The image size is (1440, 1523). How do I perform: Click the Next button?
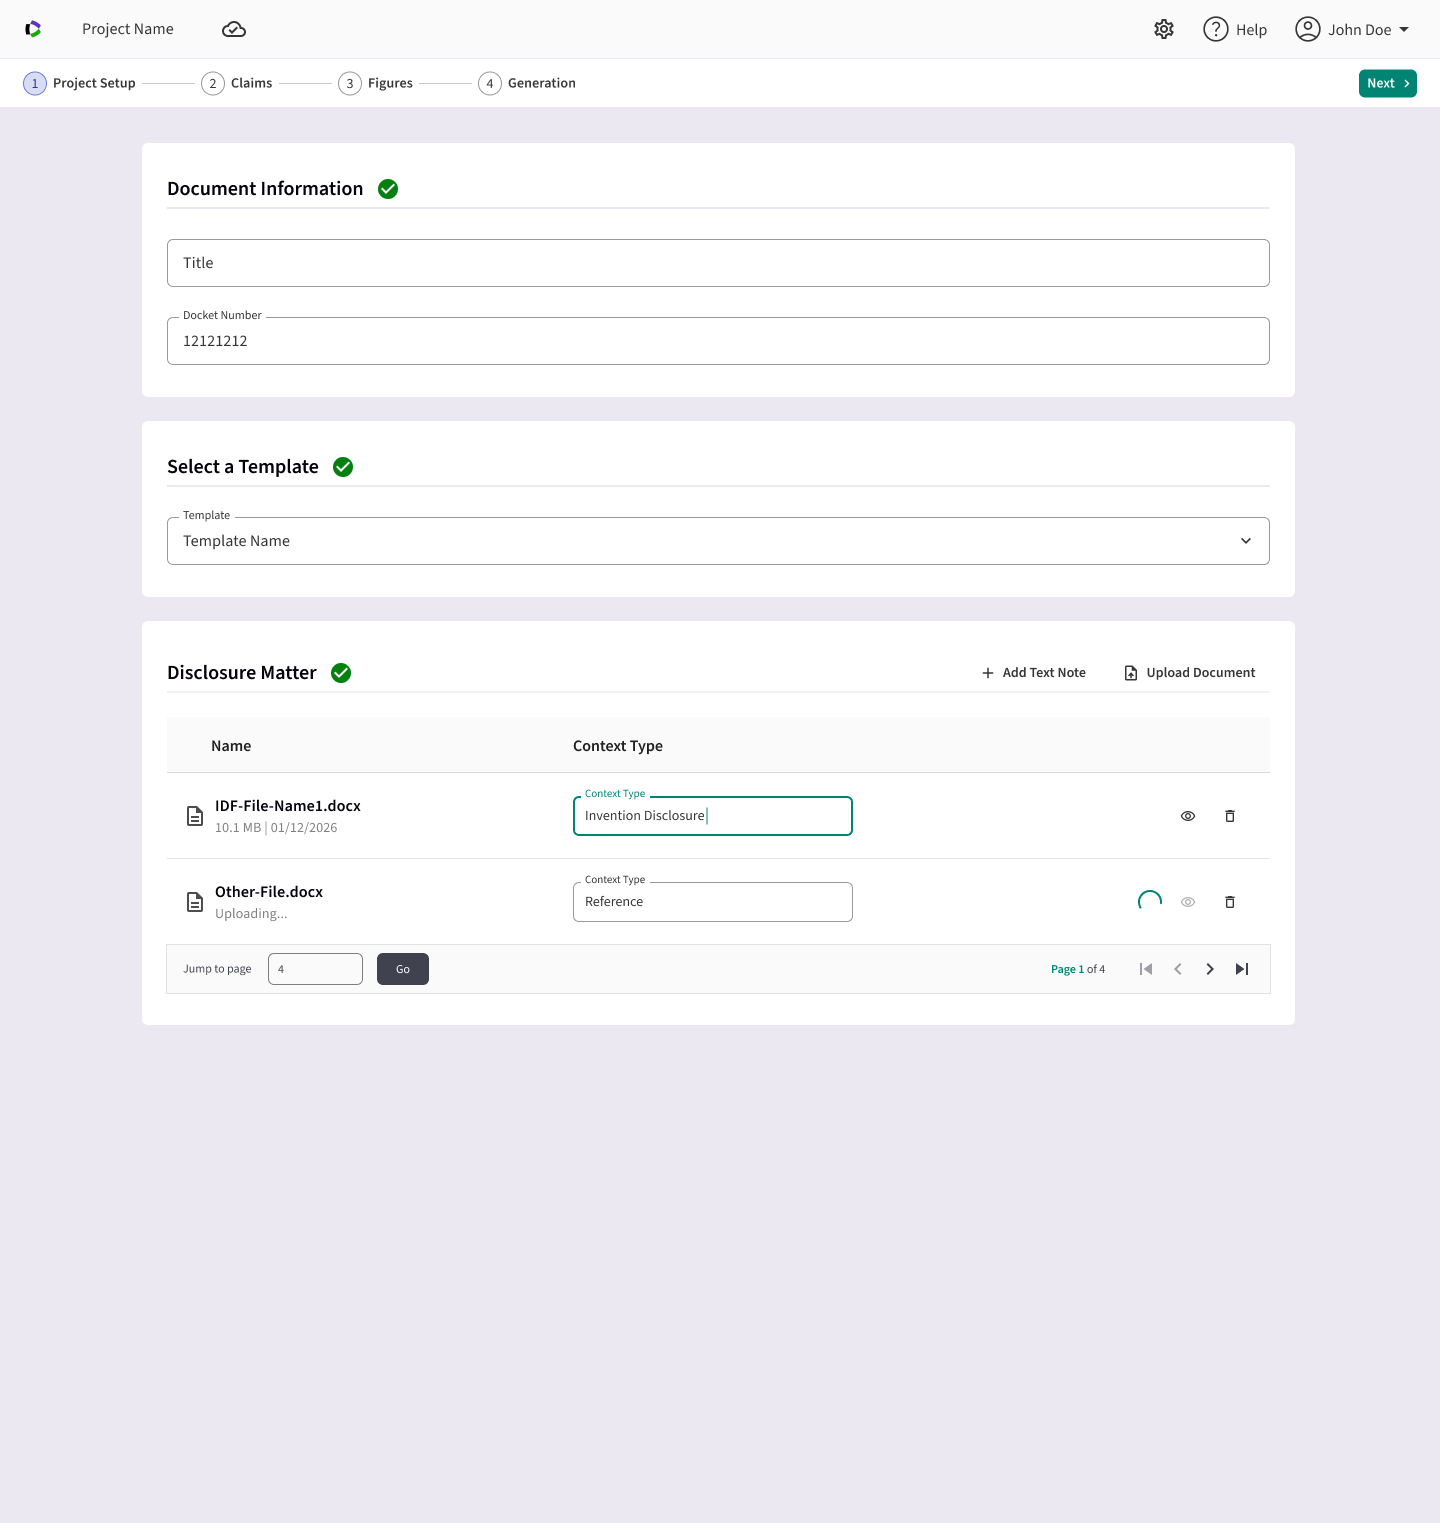pos(1388,83)
